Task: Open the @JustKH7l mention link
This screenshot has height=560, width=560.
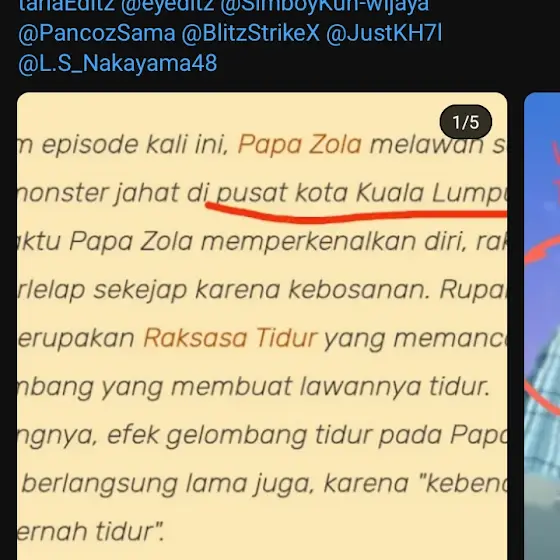Action: pos(384,34)
